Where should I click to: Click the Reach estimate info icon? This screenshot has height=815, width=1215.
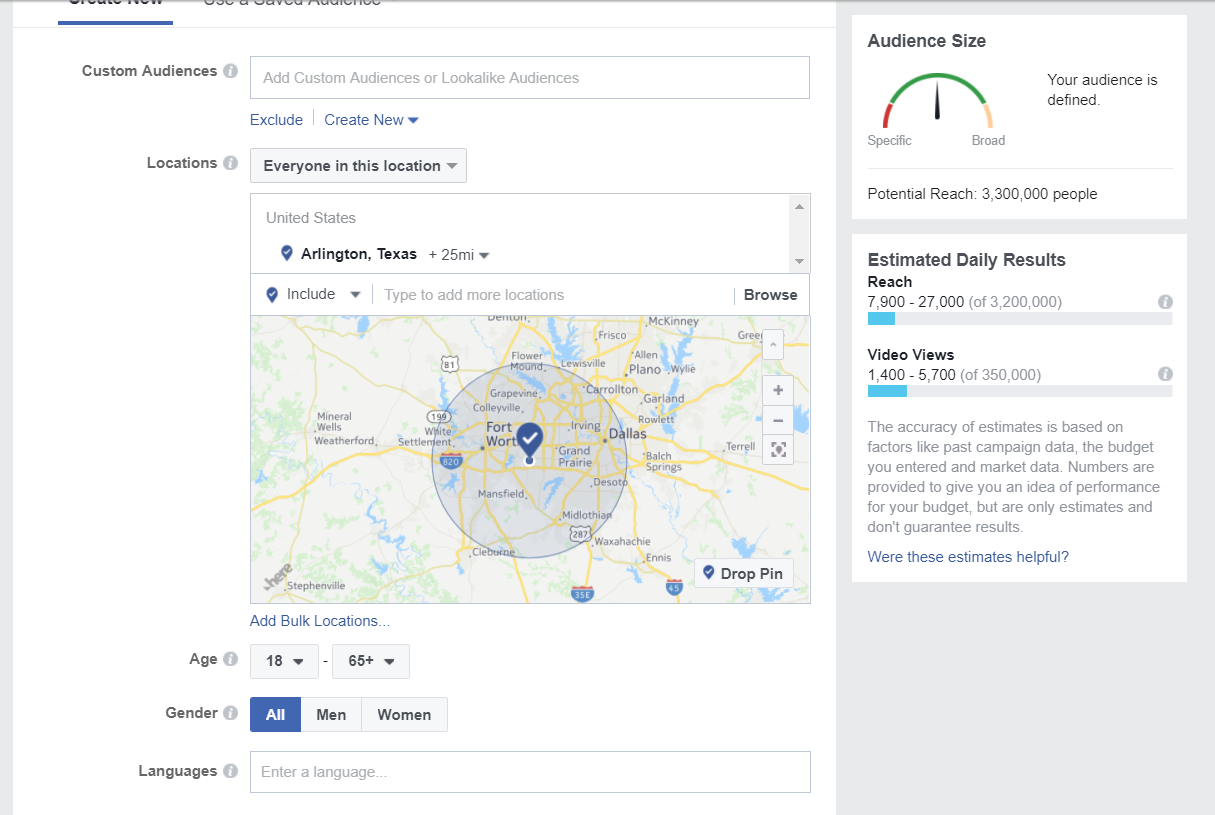pyautogui.click(x=1165, y=301)
